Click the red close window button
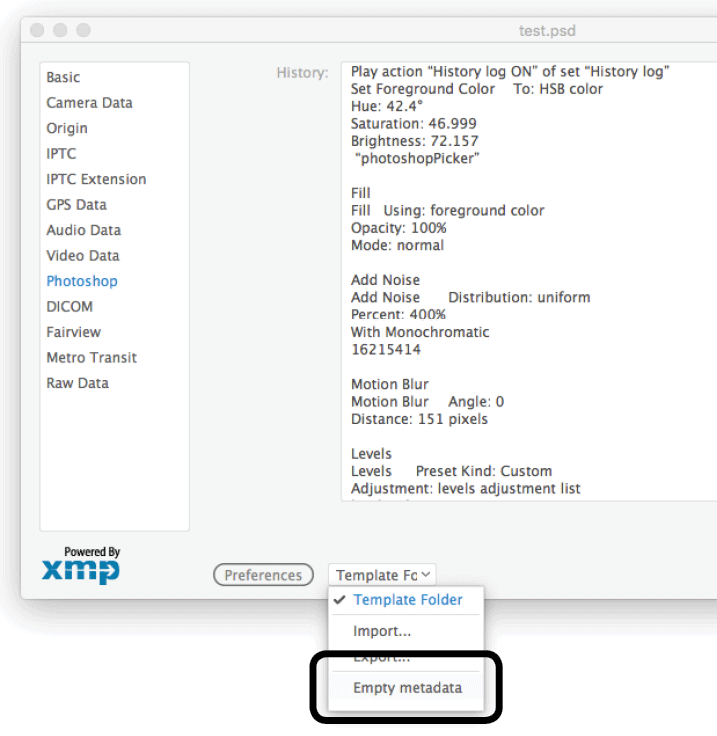 click(x=37, y=30)
